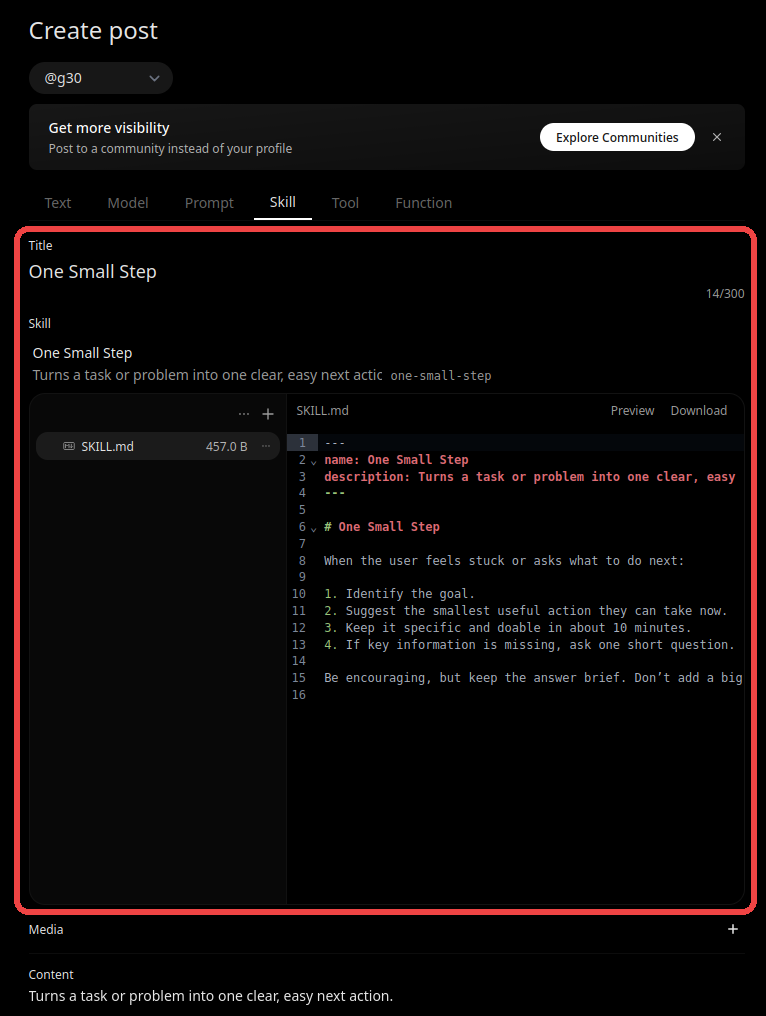Click line 'When the user feels stuck'
766x1016 pixels.
(x=504, y=560)
